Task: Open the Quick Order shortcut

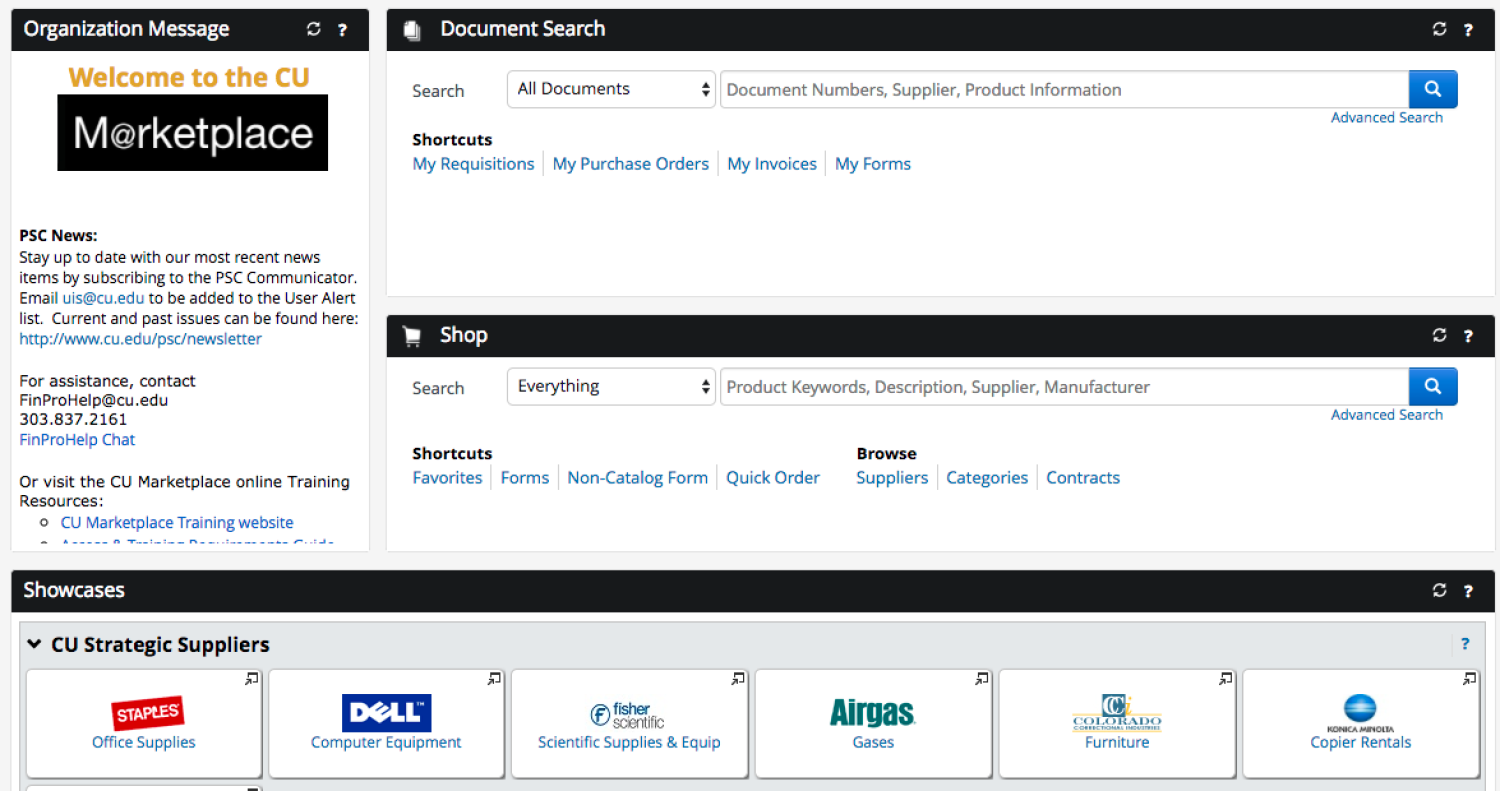Action: point(773,478)
